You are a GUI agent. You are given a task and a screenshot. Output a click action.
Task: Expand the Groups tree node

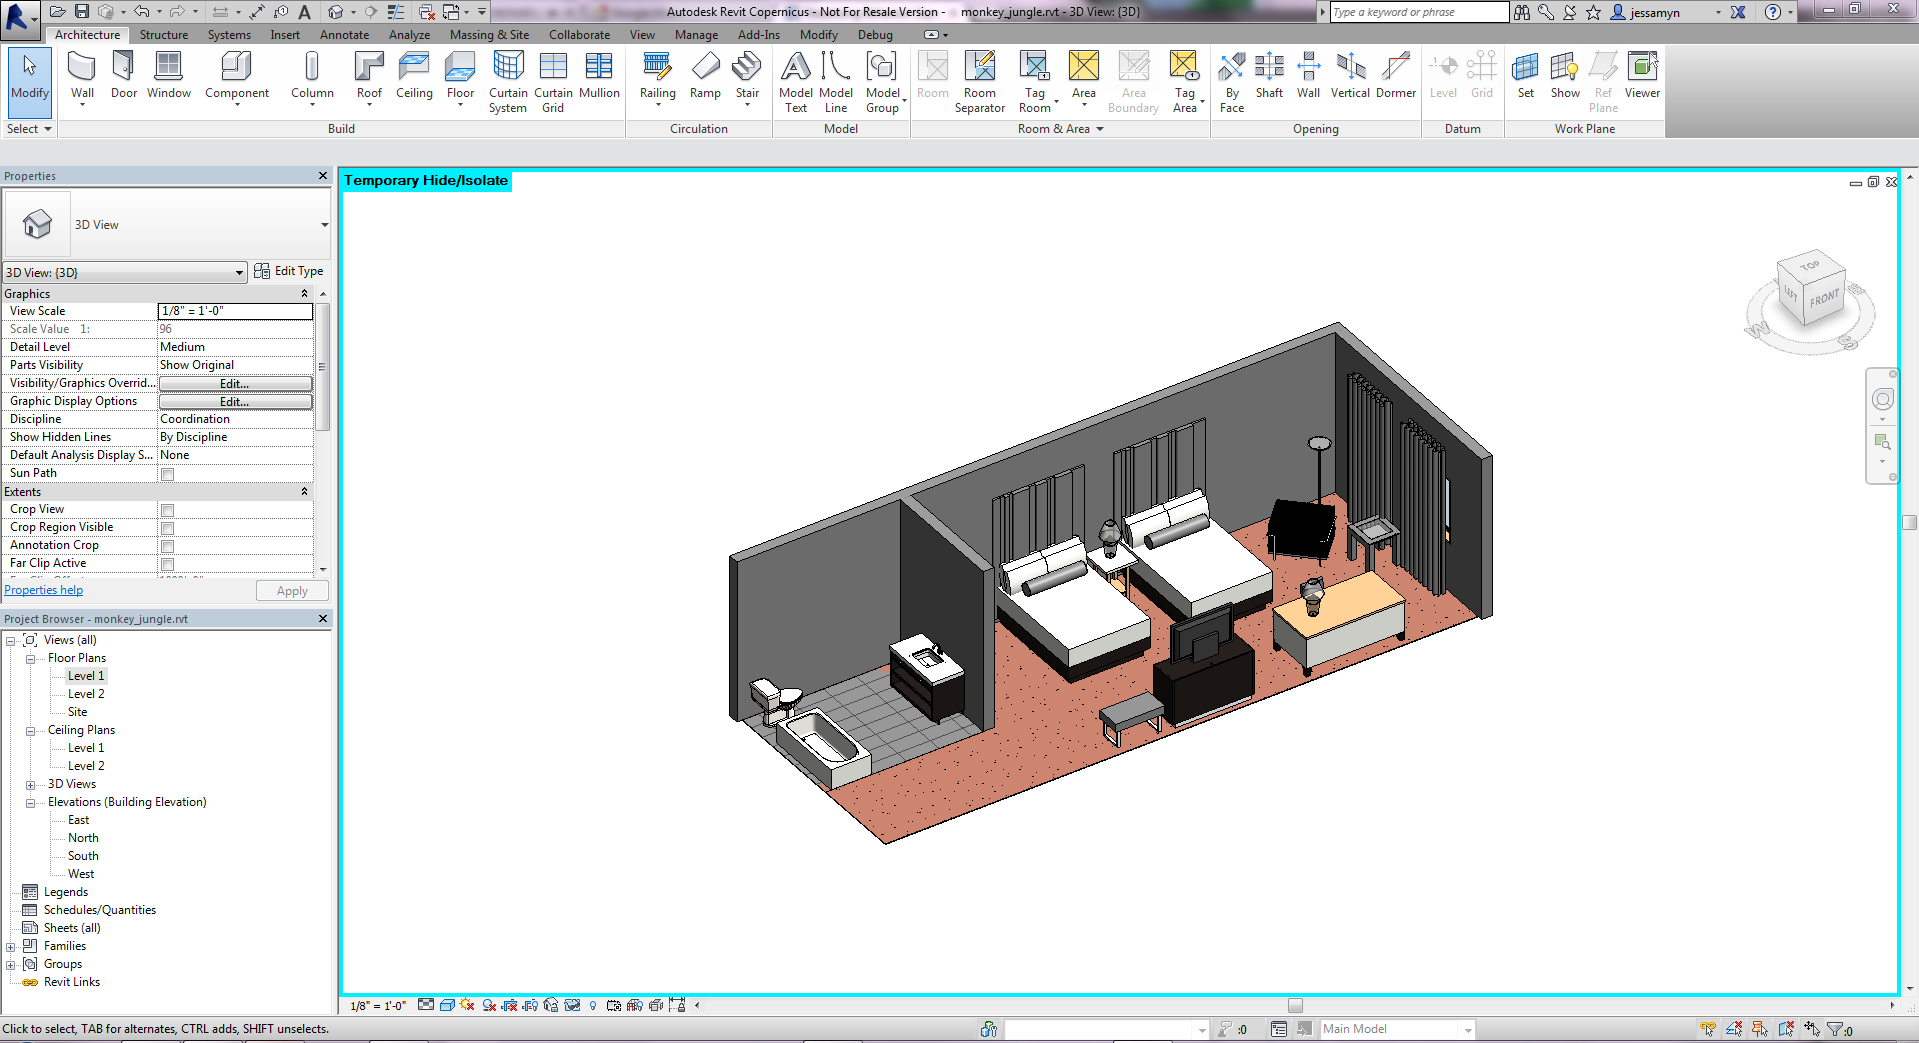click(10, 965)
